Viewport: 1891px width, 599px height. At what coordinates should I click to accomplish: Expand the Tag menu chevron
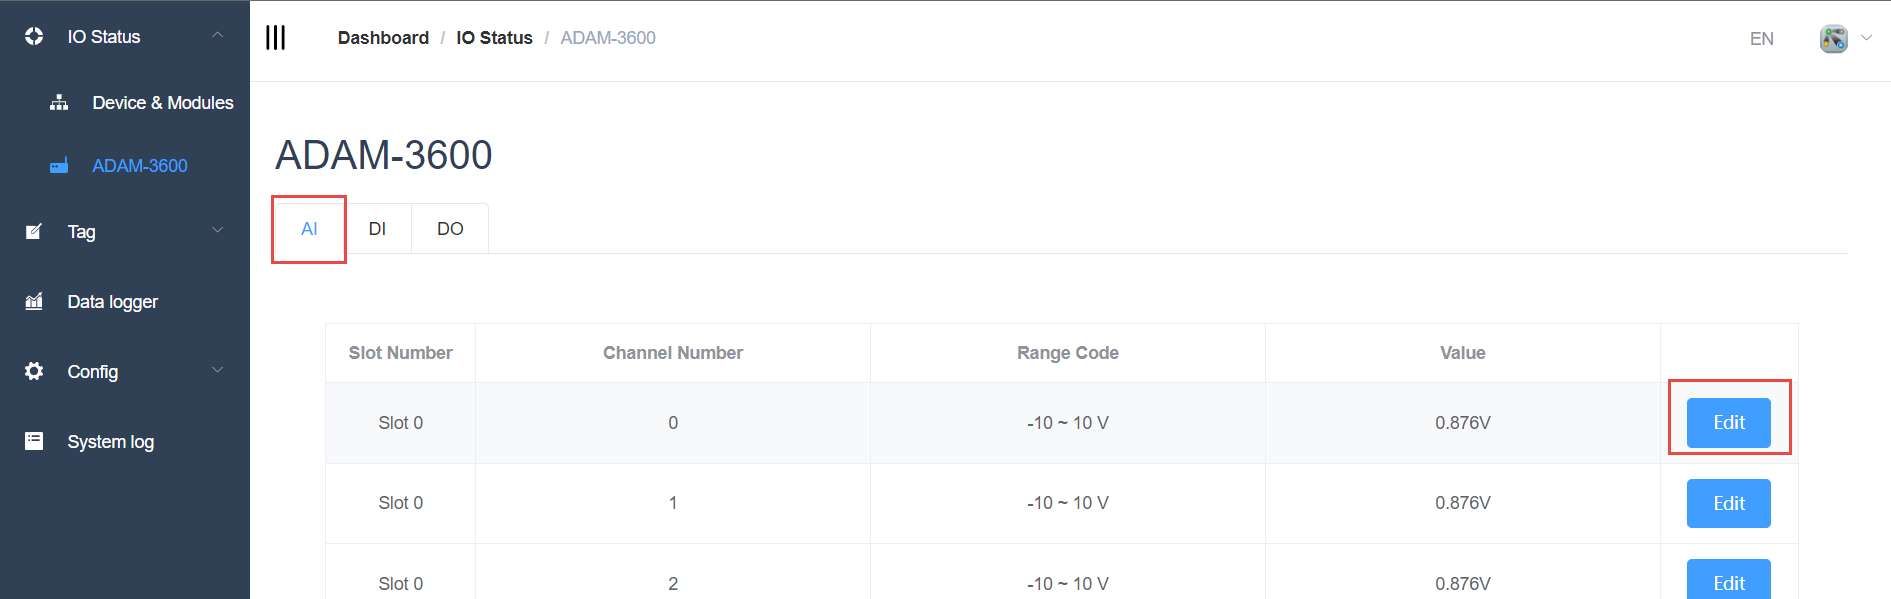(217, 231)
